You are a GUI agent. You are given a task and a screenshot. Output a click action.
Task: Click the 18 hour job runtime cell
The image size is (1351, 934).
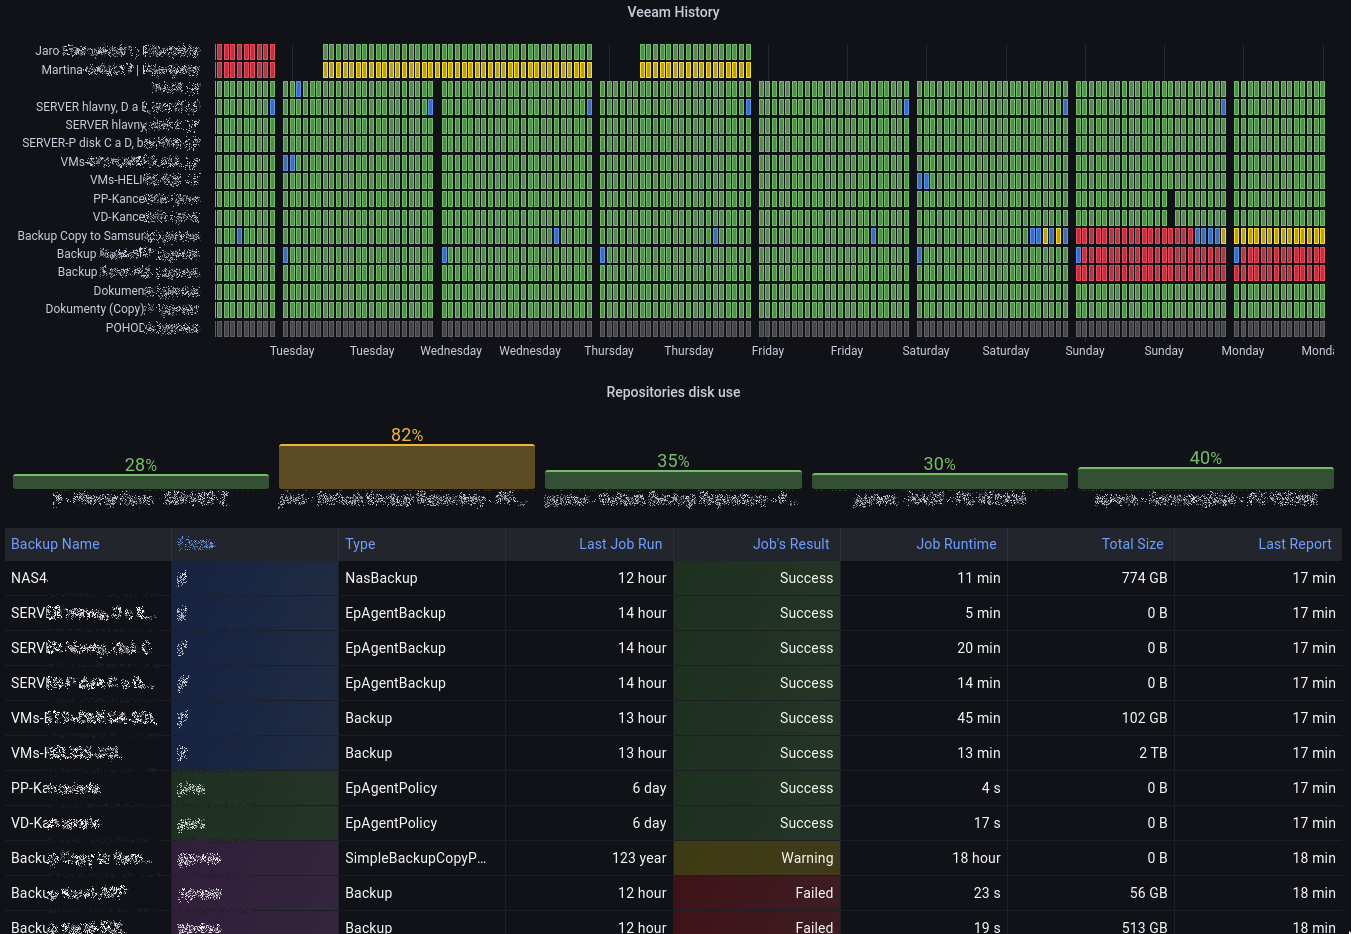click(x=924, y=858)
